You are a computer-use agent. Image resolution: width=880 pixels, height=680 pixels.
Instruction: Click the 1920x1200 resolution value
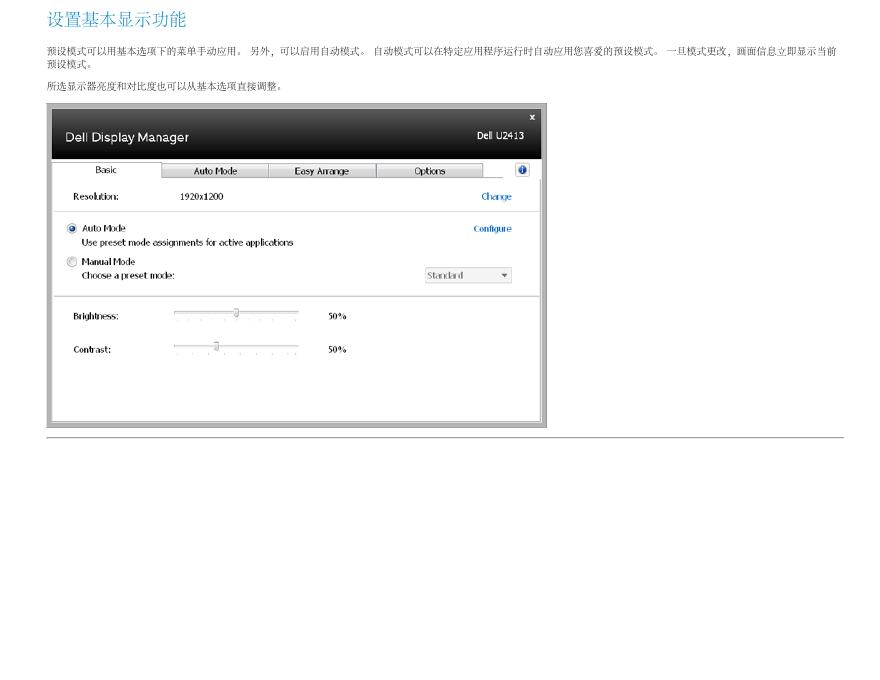point(201,197)
